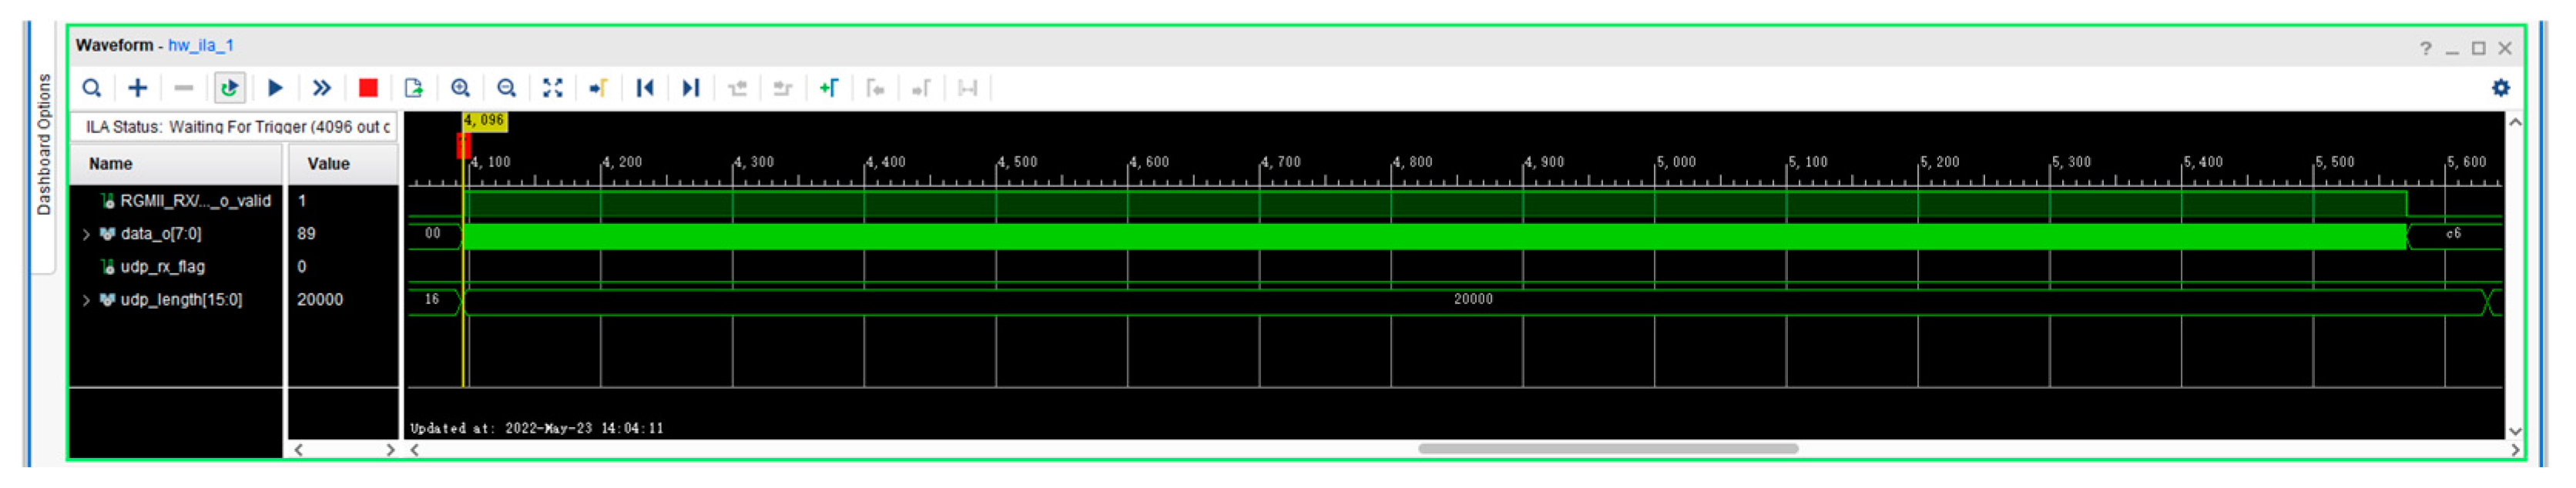Toggle auto re-trigger mode
The image size is (2576, 488).
pos(230,88)
